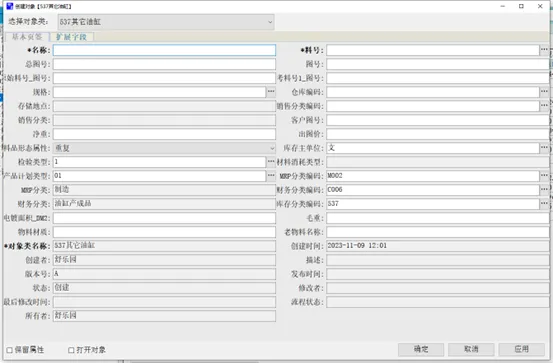Focus the 销售分类编码 input field
Screen dimensions: 553x363
click(433, 106)
